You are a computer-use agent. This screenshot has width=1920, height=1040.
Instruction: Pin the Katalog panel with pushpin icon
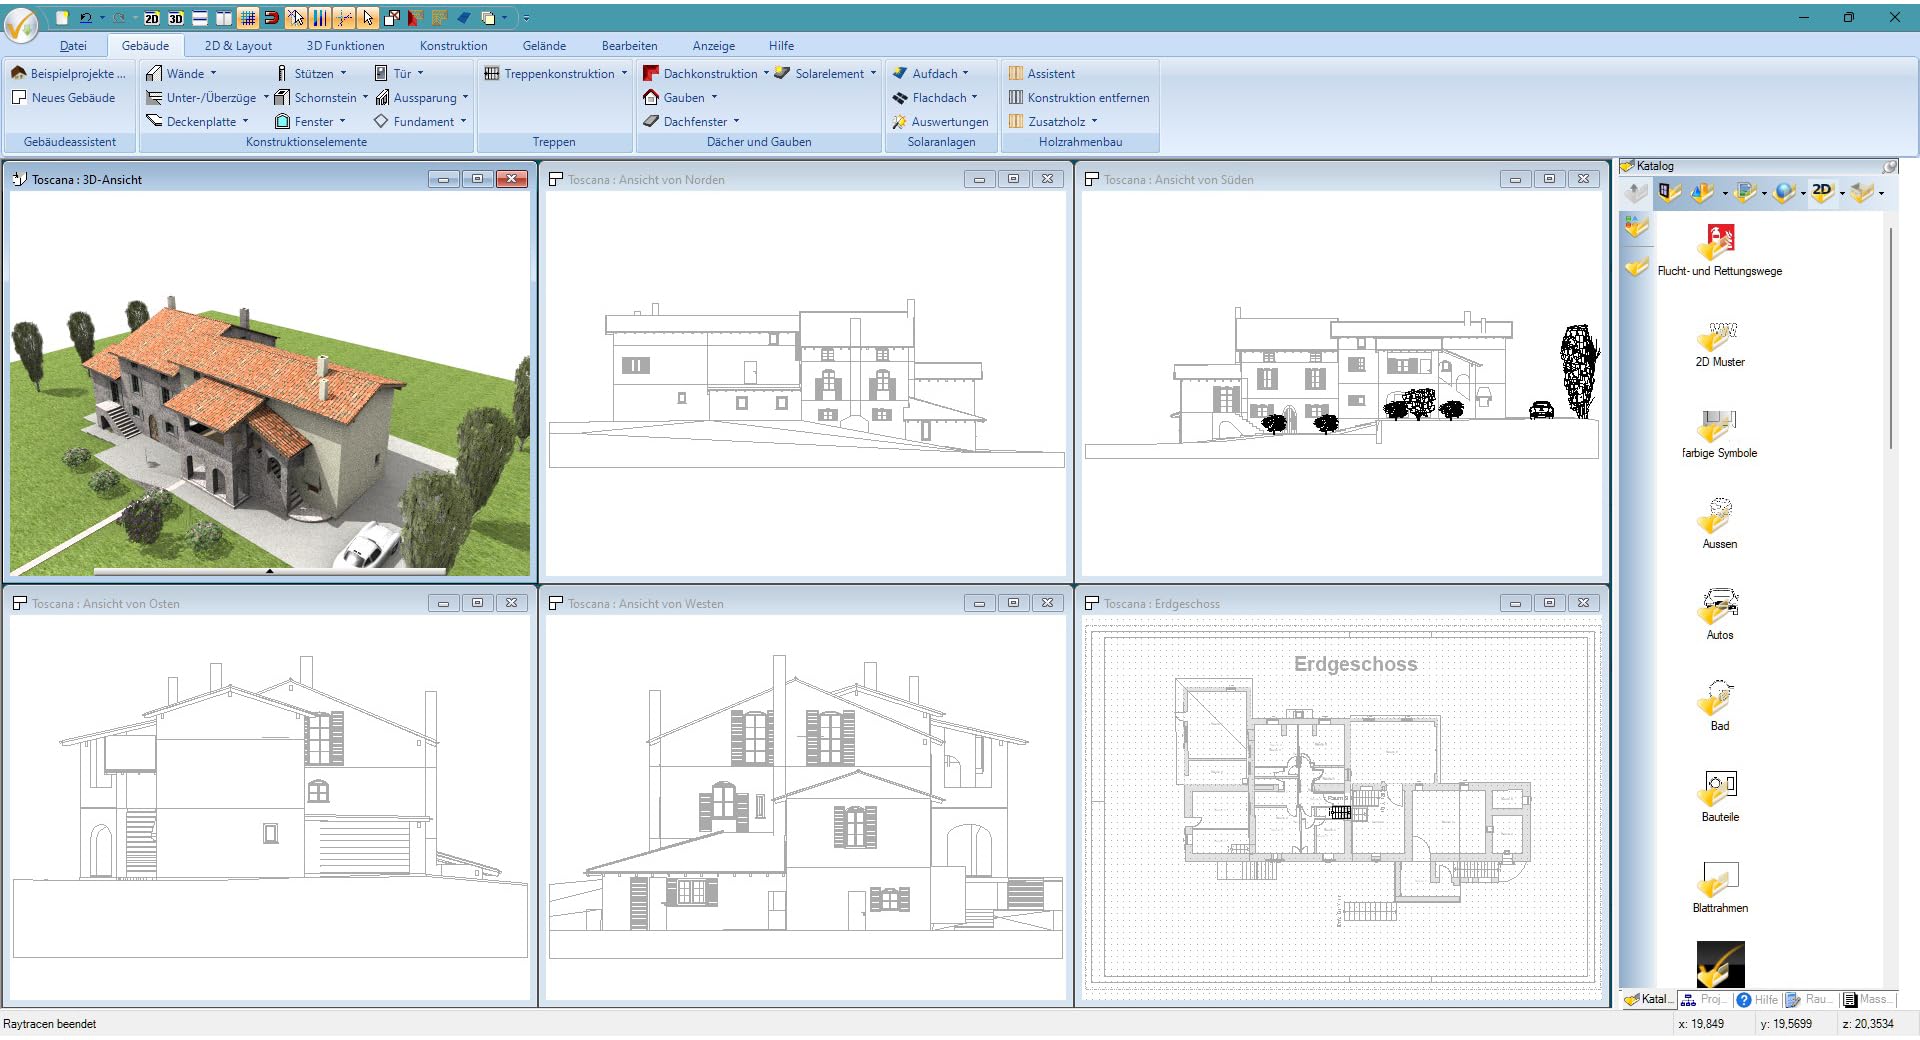[1889, 166]
